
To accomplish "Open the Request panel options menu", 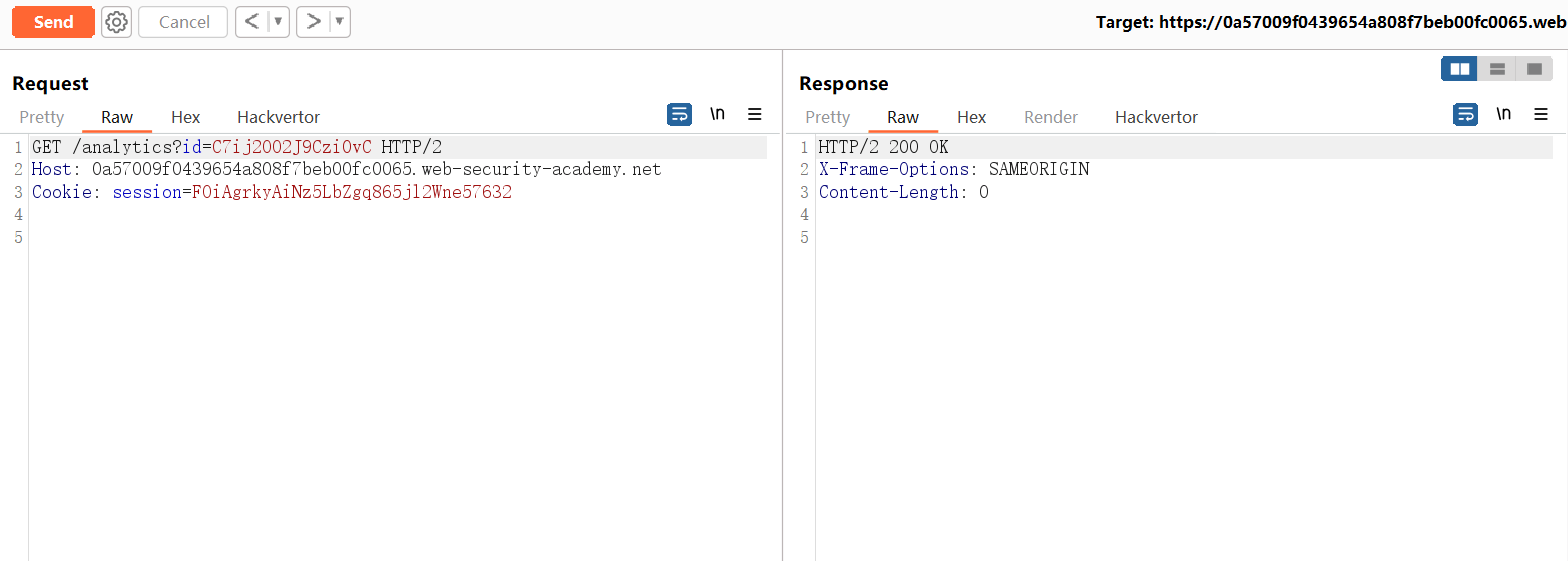I will [x=755, y=114].
